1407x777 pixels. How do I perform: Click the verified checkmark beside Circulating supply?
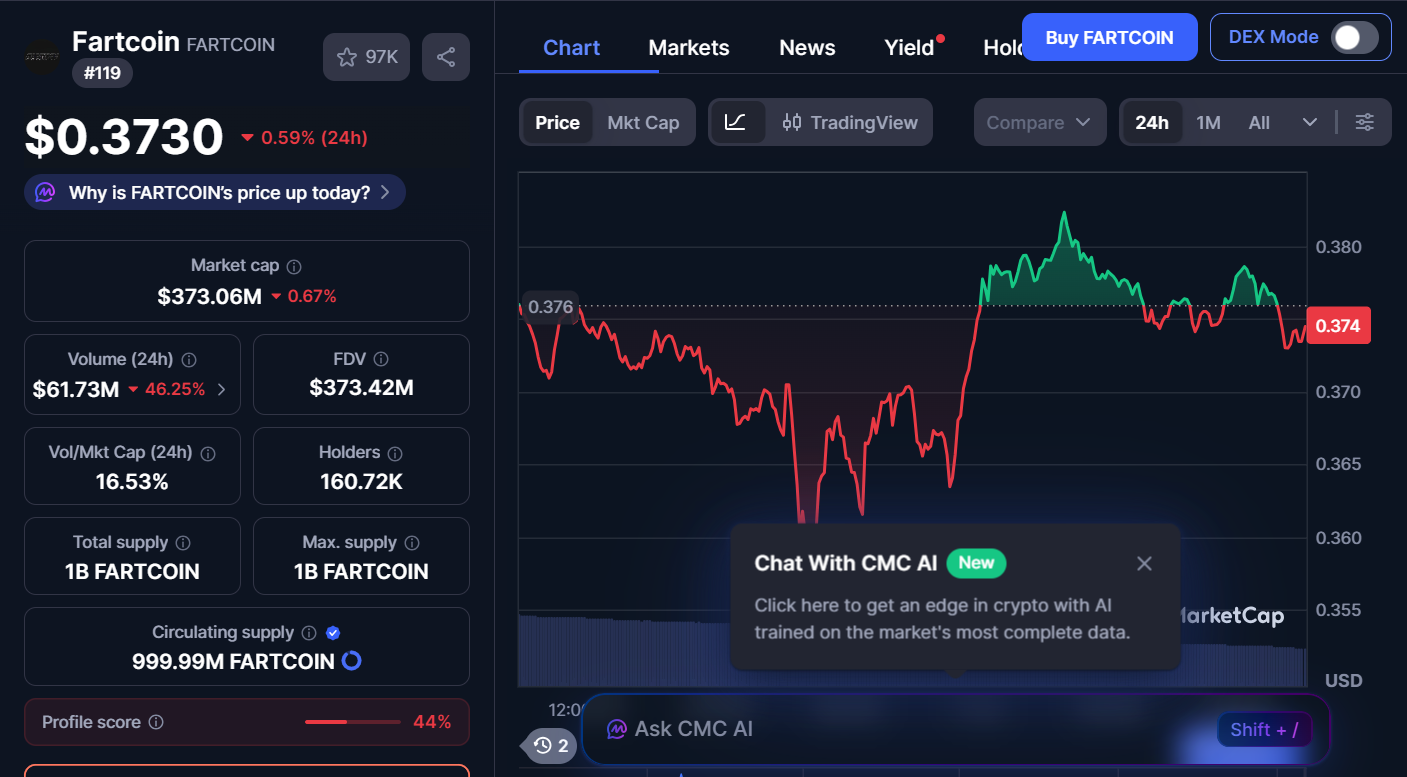(332, 632)
